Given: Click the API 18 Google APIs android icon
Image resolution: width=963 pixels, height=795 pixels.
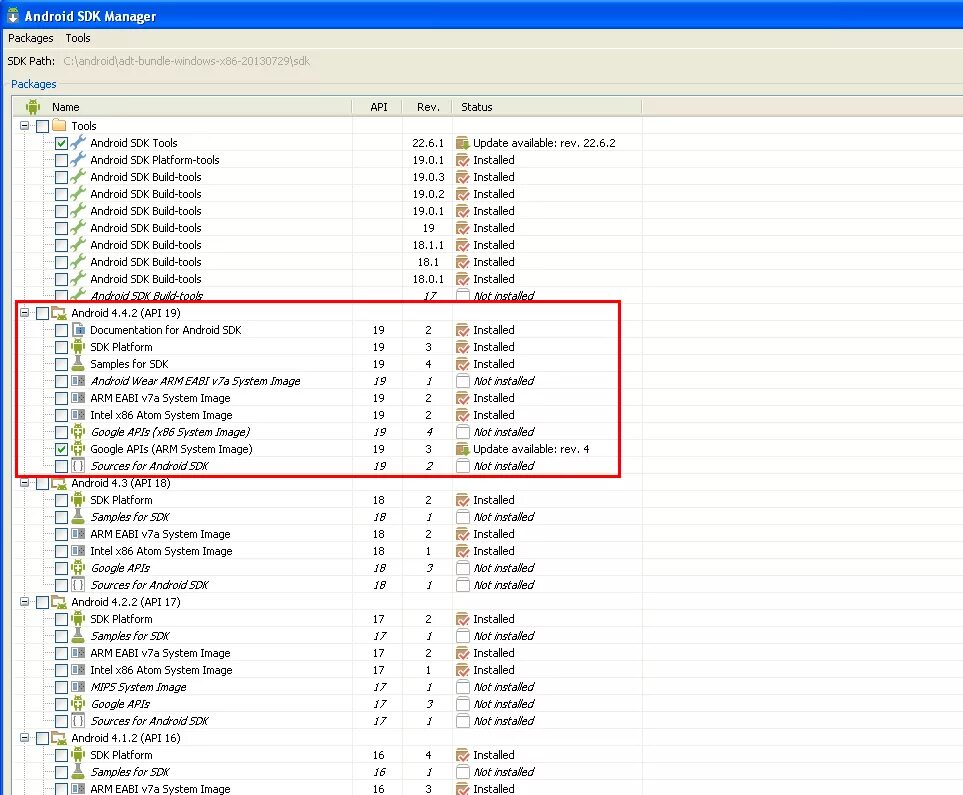Looking at the screenshot, I should [78, 568].
